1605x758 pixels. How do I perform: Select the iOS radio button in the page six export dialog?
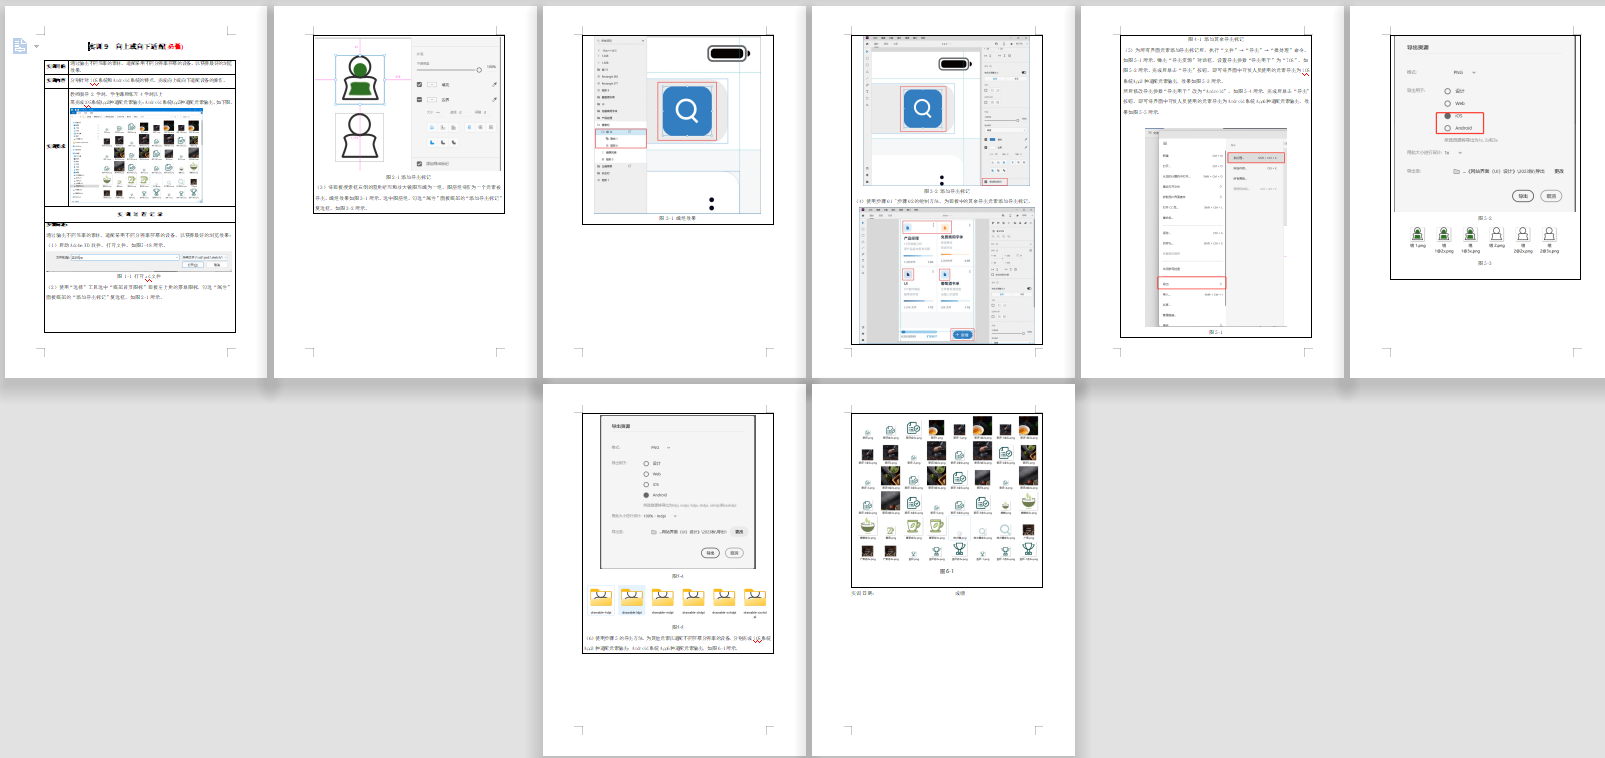(1447, 116)
